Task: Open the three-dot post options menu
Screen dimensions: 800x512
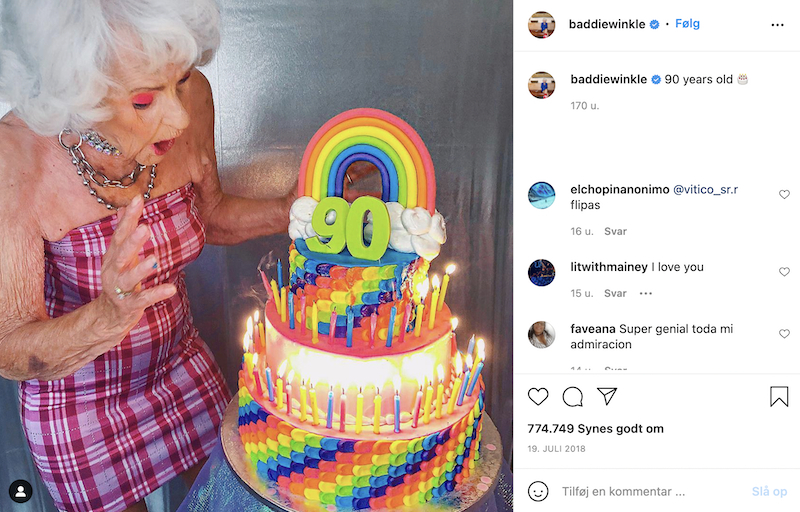Action: [777, 24]
